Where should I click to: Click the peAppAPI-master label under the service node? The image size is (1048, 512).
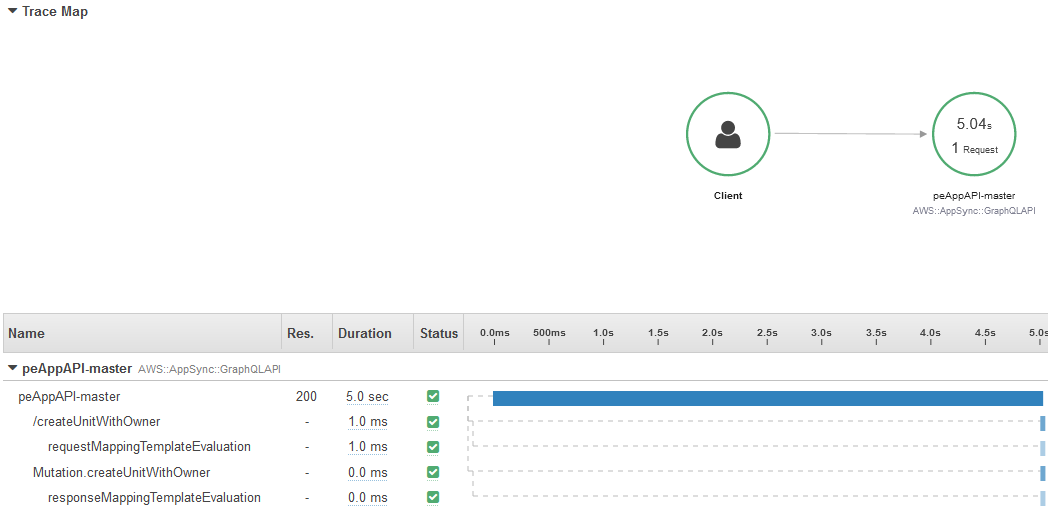pyautogui.click(x=974, y=196)
